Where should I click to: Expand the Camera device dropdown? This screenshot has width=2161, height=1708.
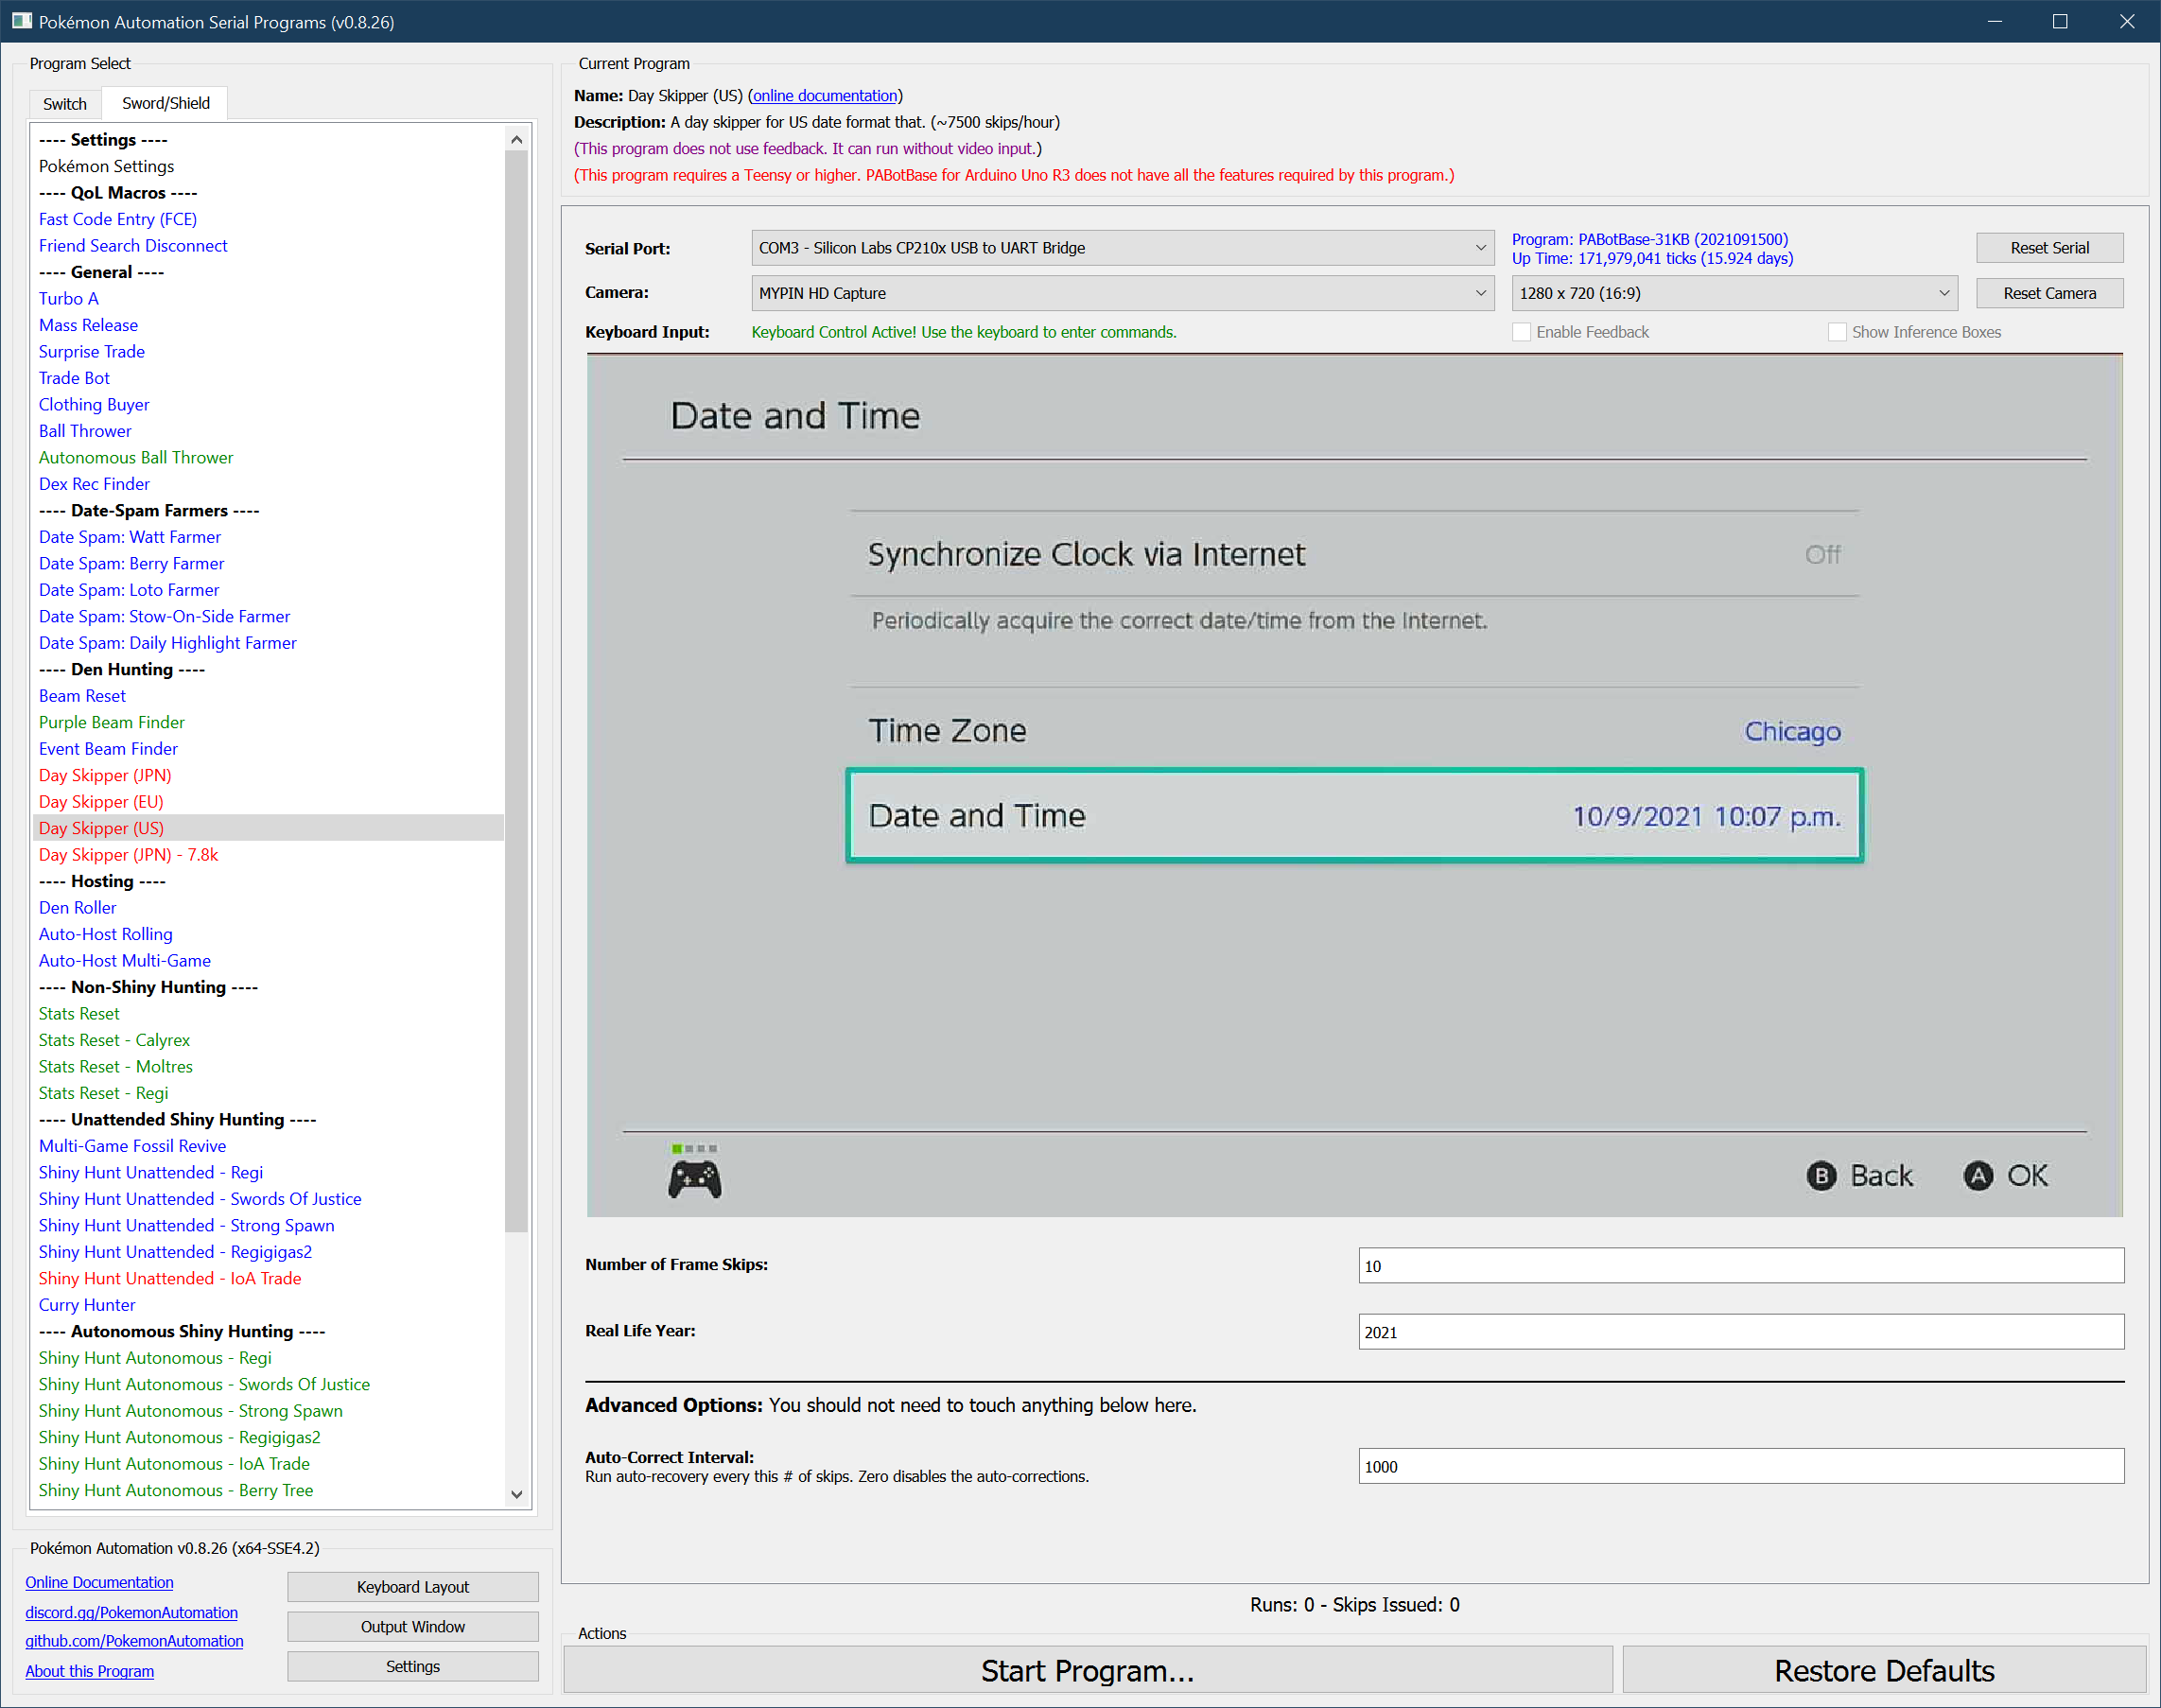1121,293
